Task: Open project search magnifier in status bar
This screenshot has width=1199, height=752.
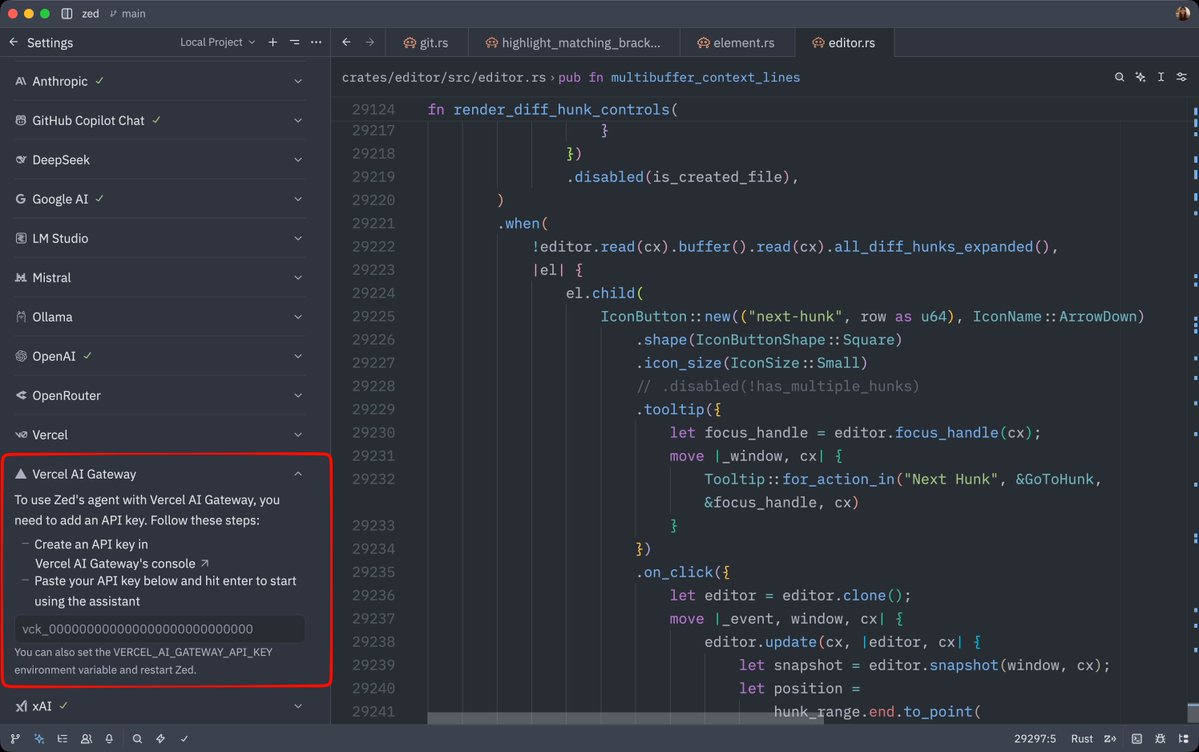Action: 137,738
